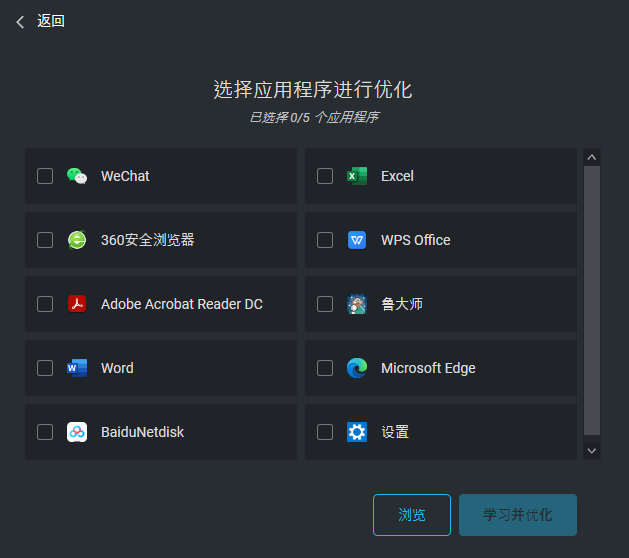Enable the Microsoft Edge checkbox

tap(325, 368)
